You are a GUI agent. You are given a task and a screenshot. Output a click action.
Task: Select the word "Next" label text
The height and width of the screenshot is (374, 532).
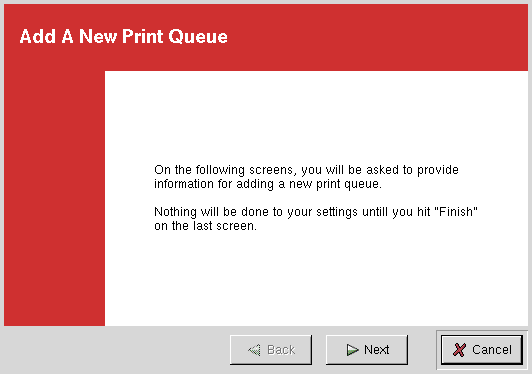[x=377, y=350]
